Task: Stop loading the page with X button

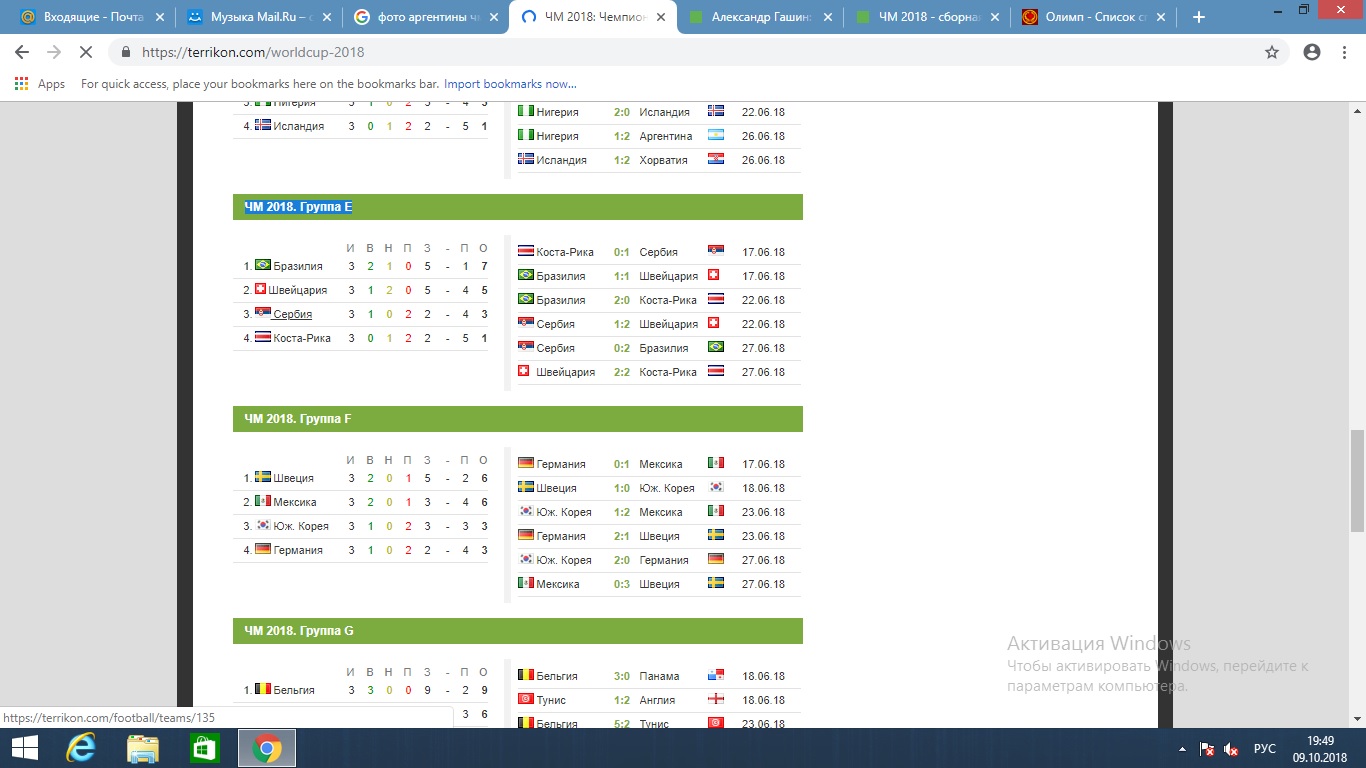Action: pyautogui.click(x=86, y=52)
